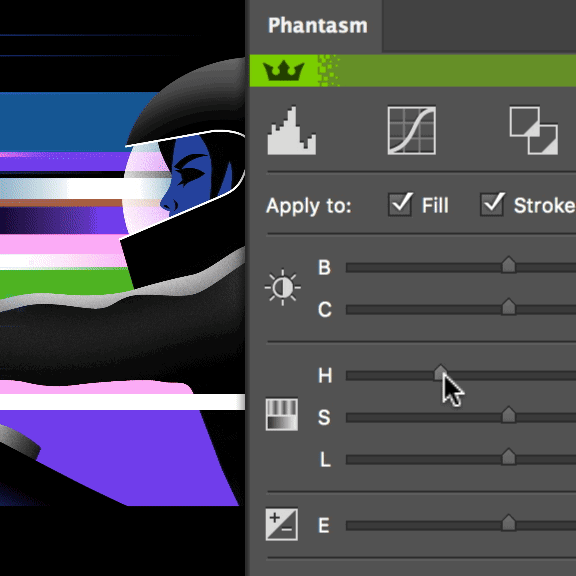Click the green stripe in the artwork

pos(64,283)
